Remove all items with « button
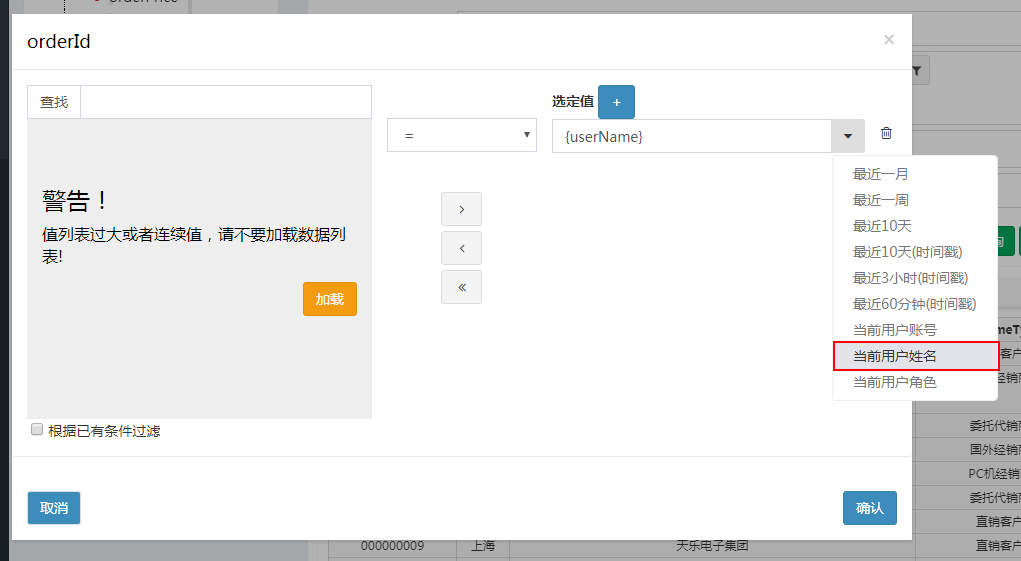 462,287
